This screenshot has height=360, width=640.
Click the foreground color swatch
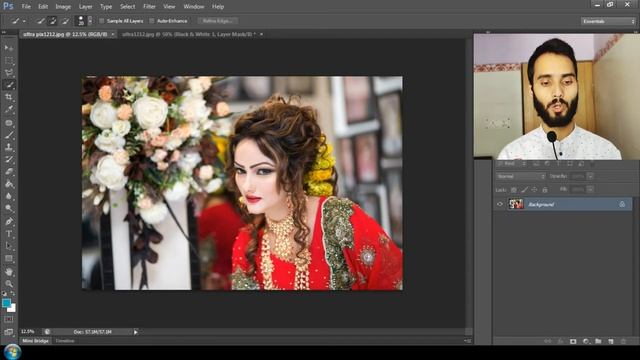point(6,303)
